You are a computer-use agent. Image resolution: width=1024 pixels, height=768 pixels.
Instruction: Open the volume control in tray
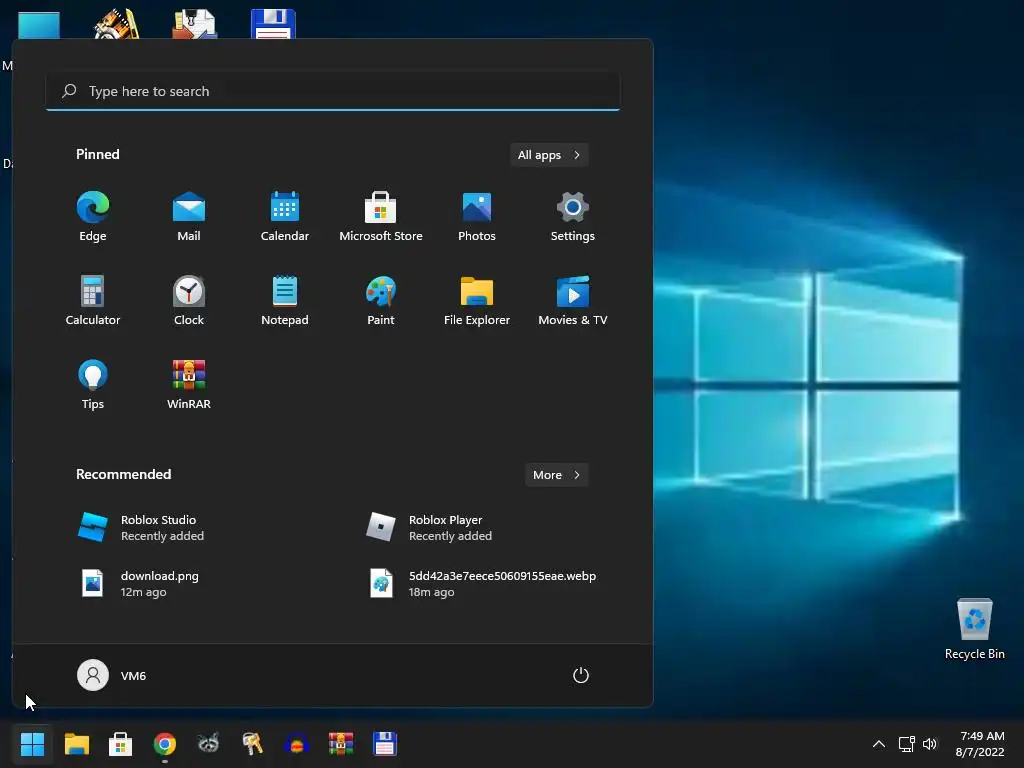click(x=930, y=744)
